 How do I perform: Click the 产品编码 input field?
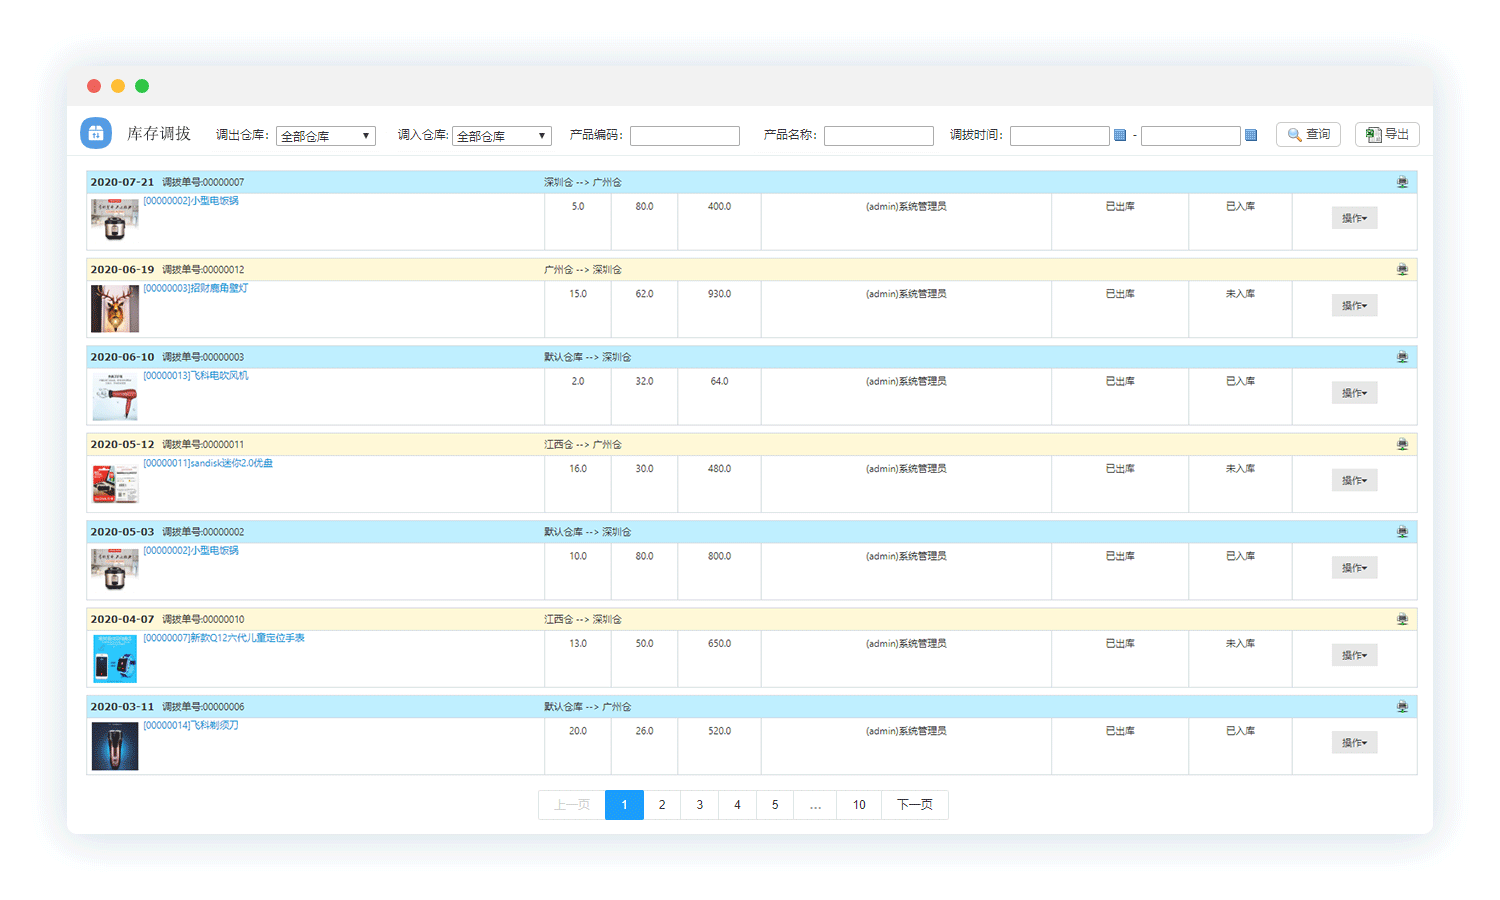685,136
